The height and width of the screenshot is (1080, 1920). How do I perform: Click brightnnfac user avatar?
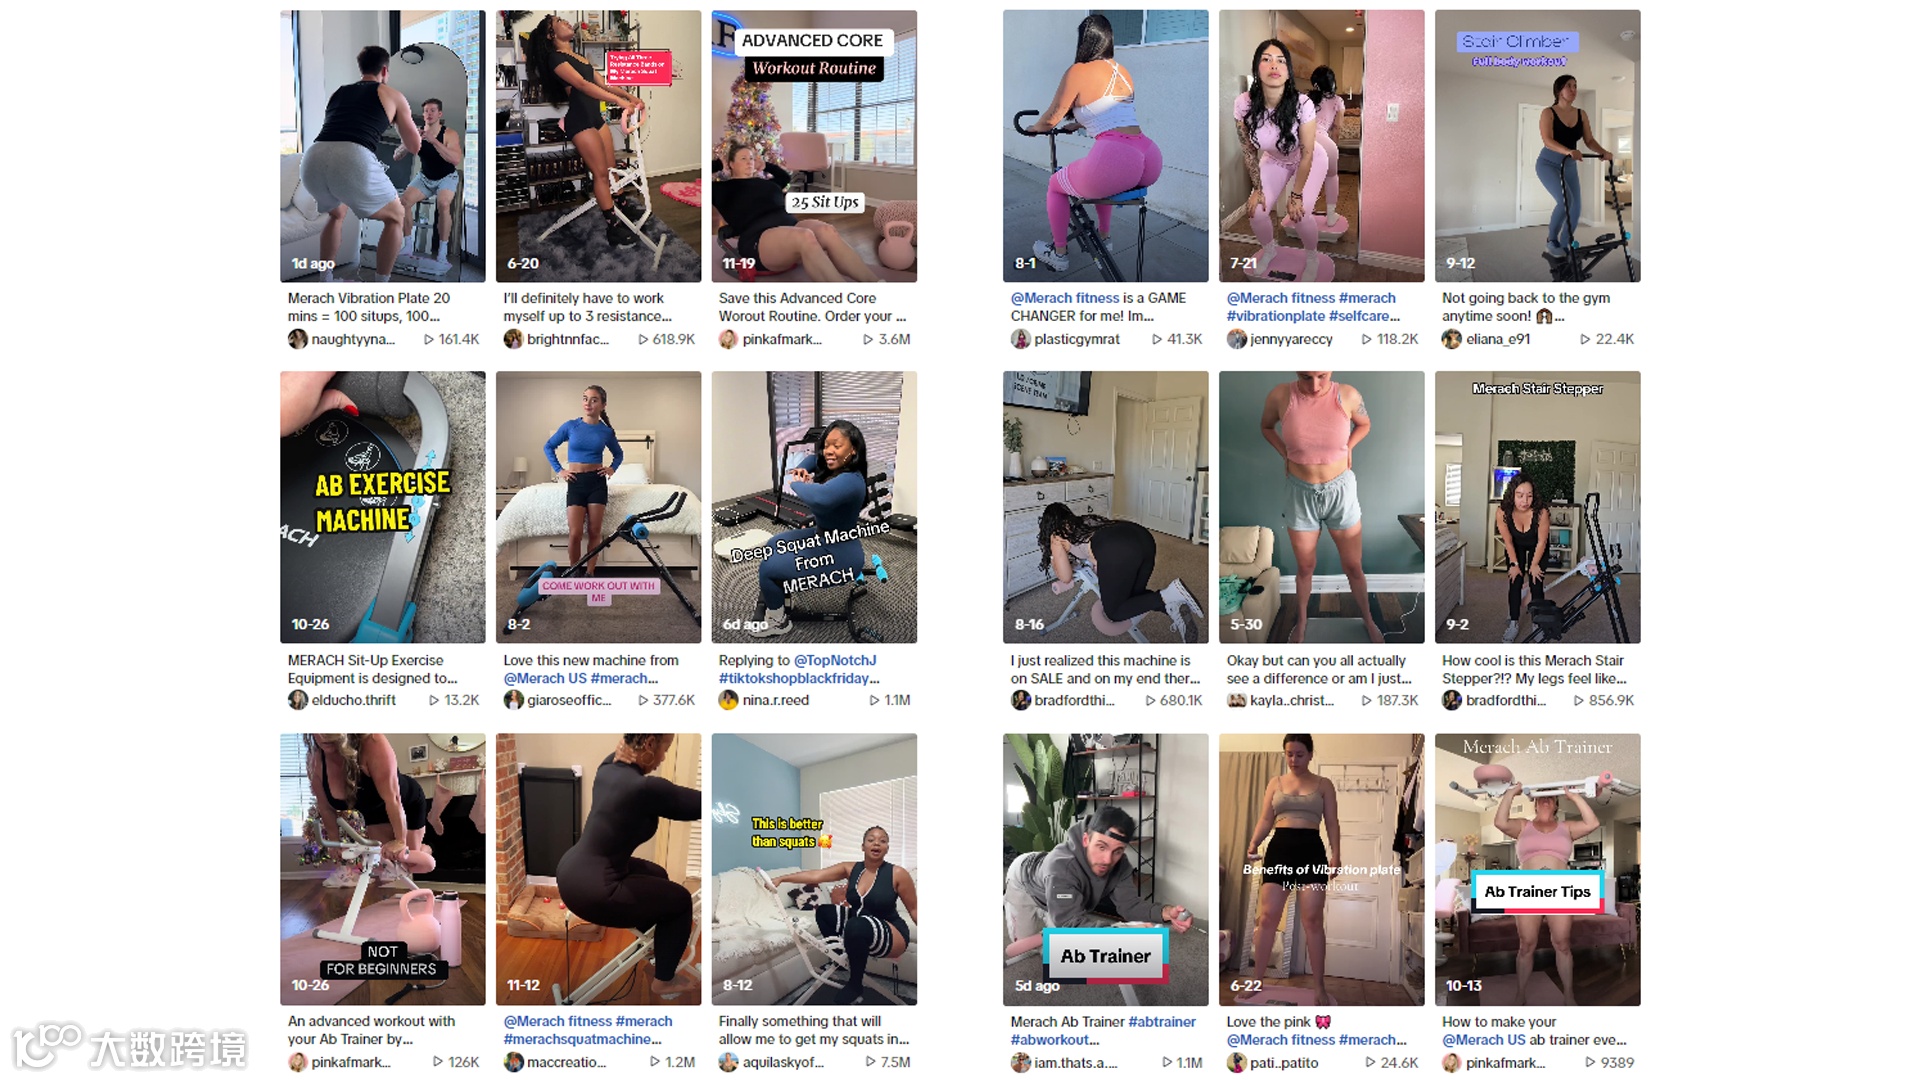pyautogui.click(x=513, y=339)
